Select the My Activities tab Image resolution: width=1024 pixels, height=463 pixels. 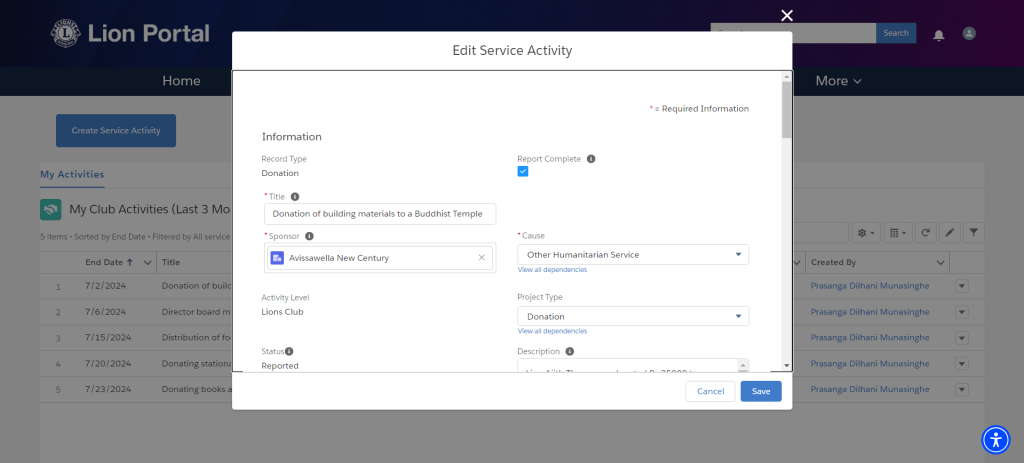pos(72,174)
